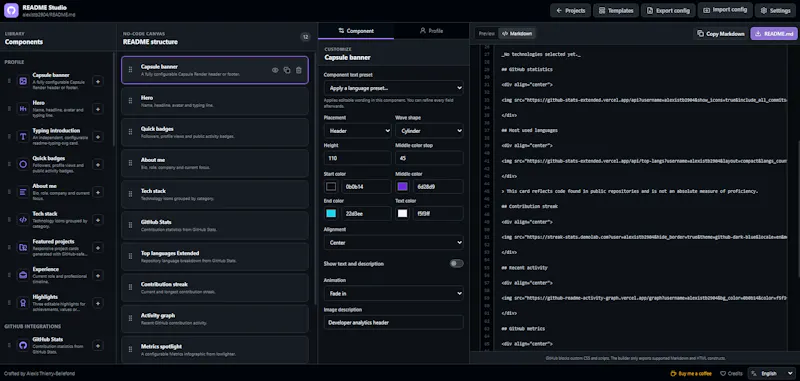This screenshot has width=800, height=381.
Task: Add Experience component with plus button
Action: (98, 275)
